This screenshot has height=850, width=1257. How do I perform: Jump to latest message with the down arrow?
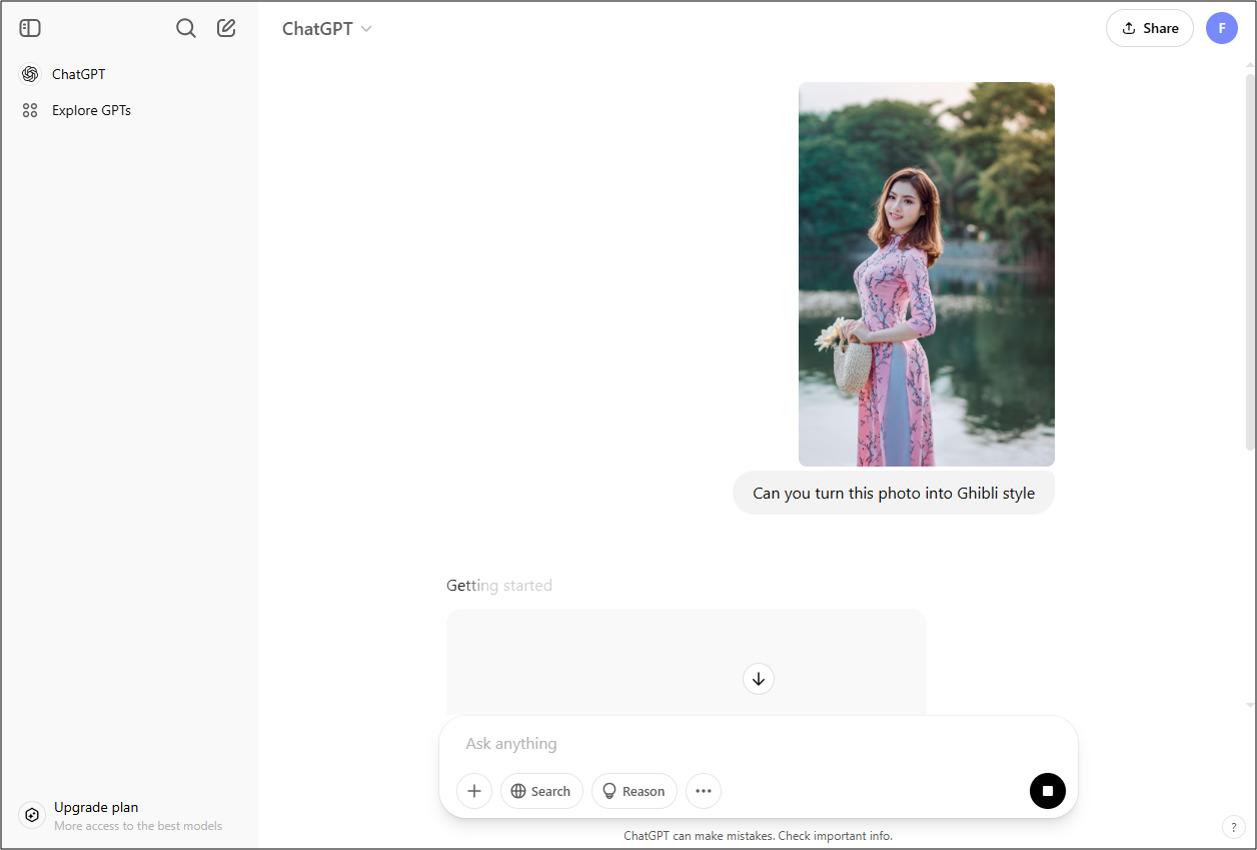point(759,679)
